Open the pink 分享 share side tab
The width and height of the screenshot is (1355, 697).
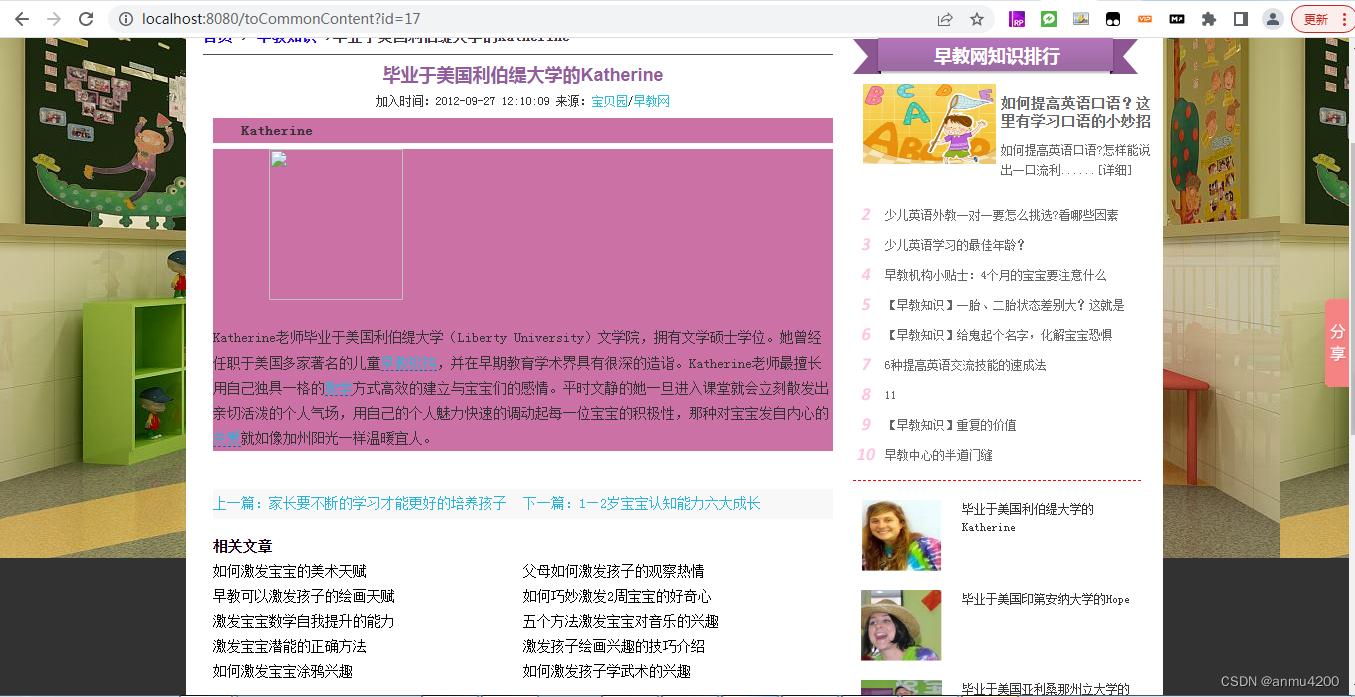[1337, 342]
